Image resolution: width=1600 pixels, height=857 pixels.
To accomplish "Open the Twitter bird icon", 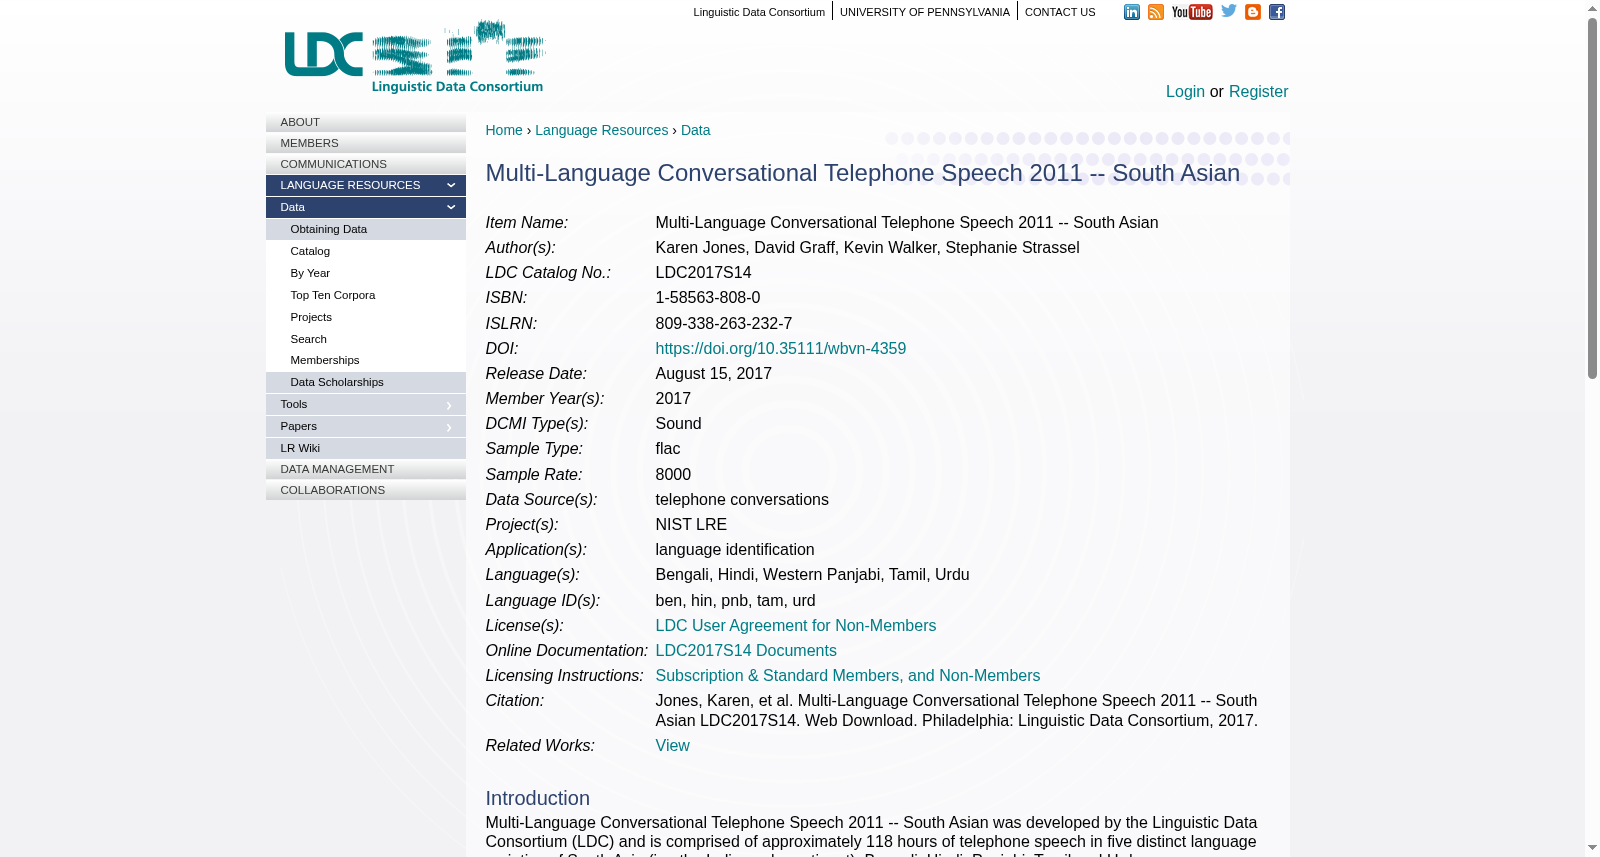I will click(x=1229, y=11).
